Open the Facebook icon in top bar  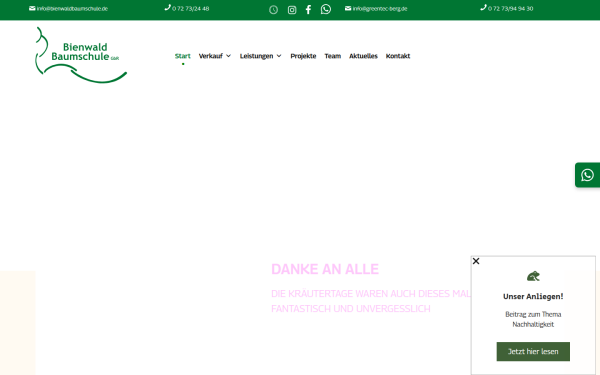[x=308, y=10]
